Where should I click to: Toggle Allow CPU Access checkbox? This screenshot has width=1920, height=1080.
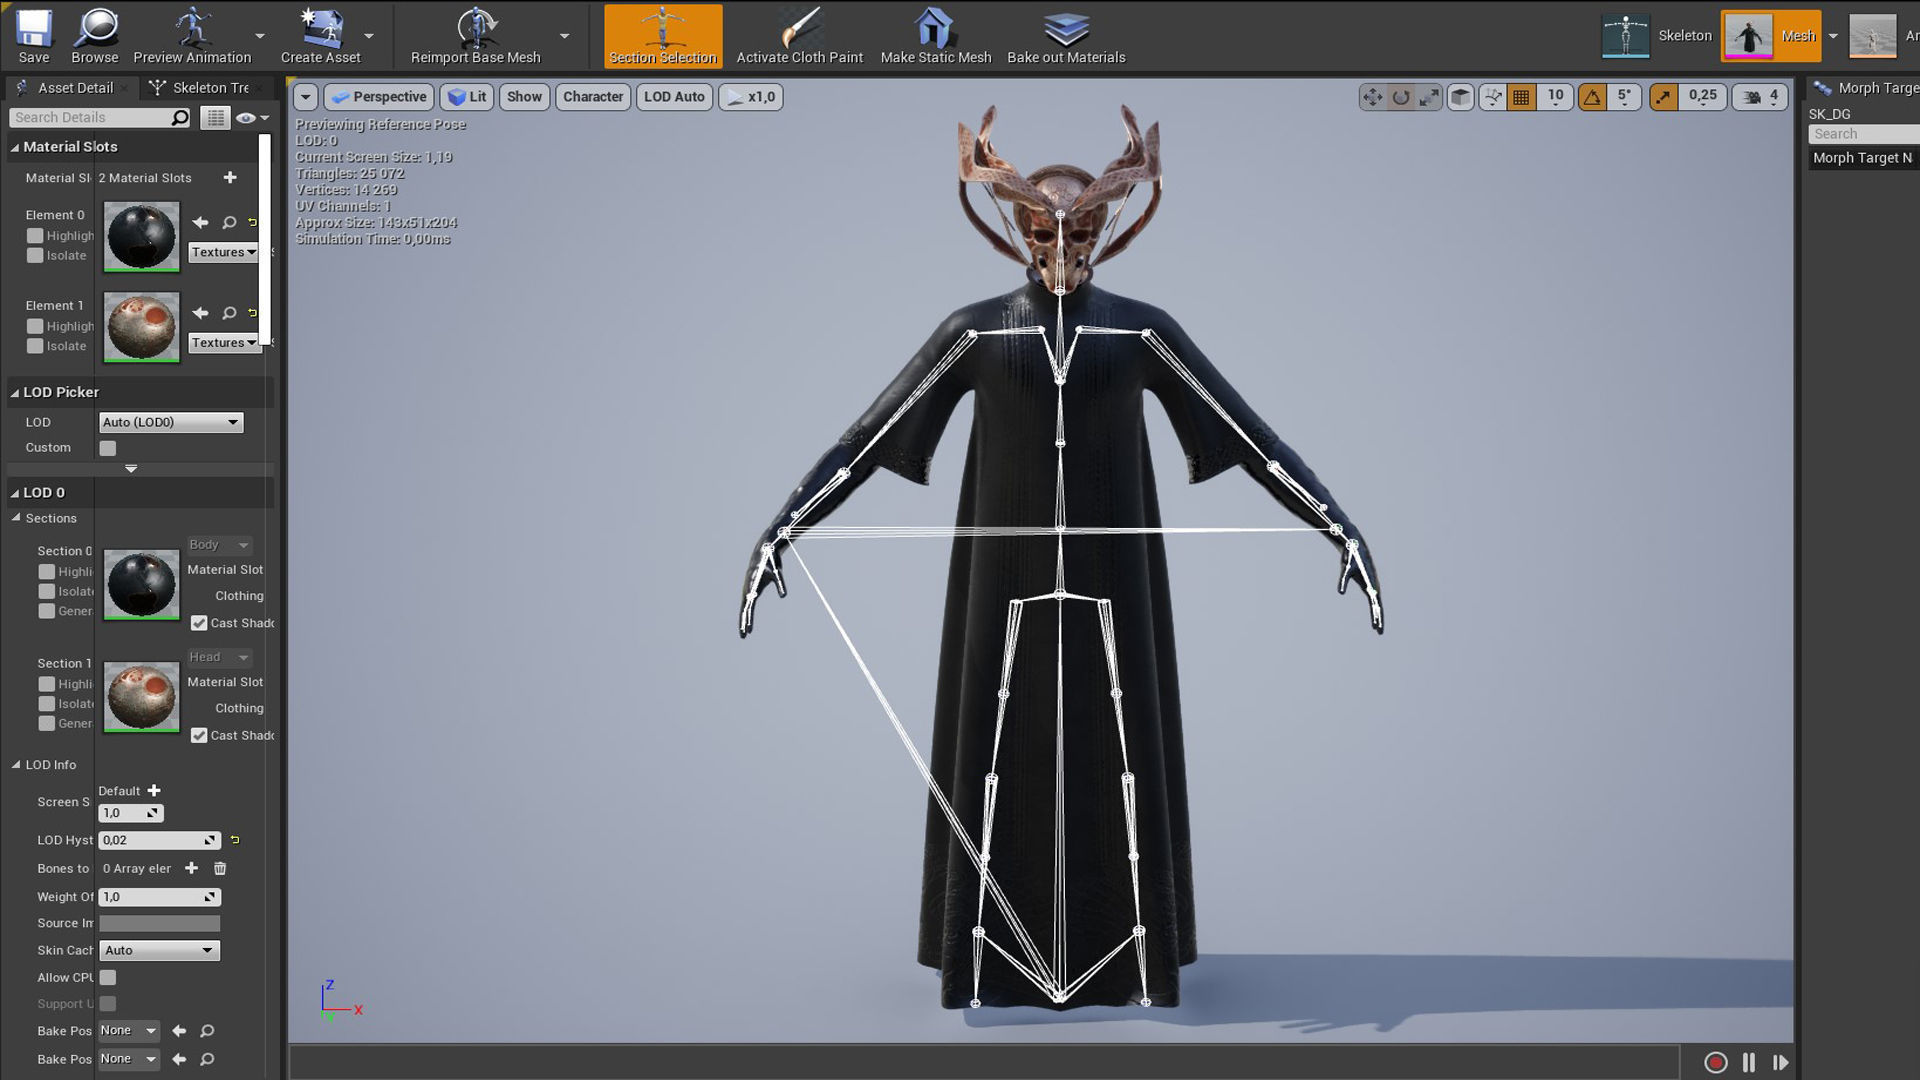108,977
